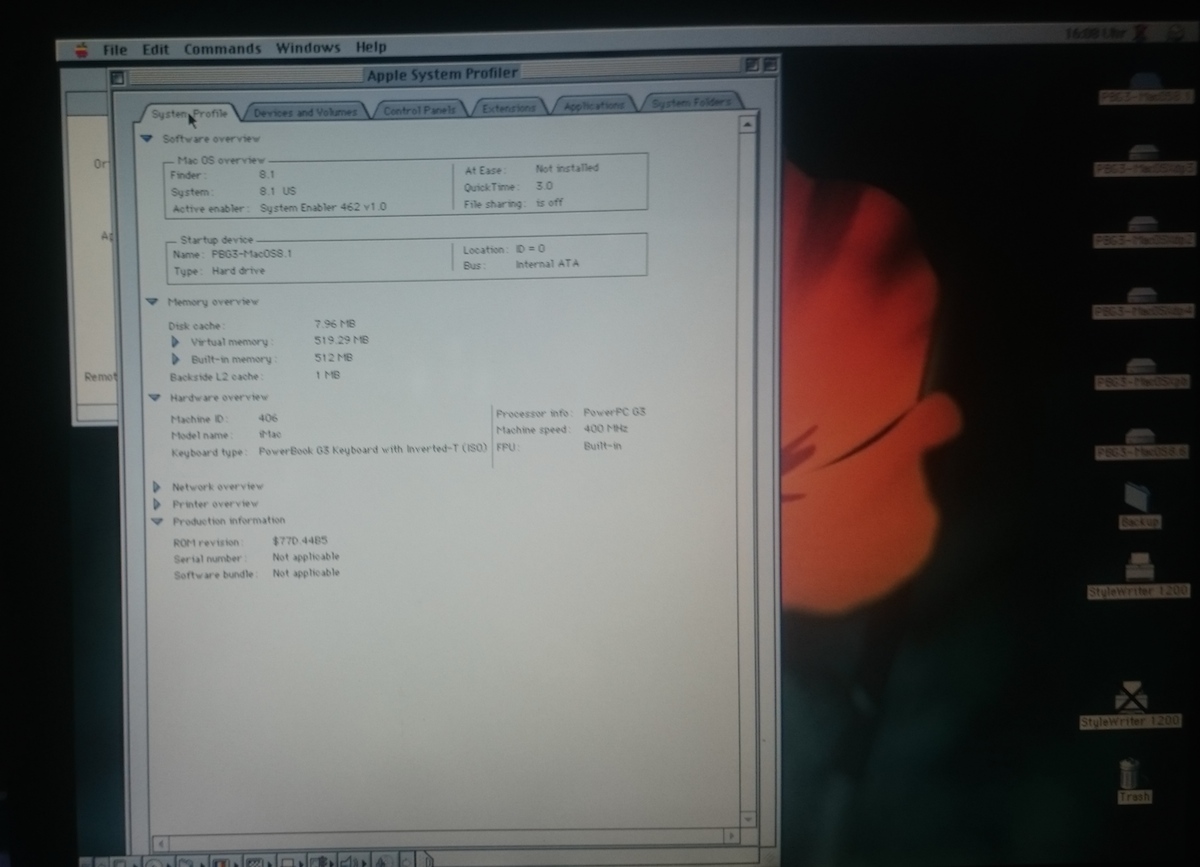Select the System Profile tab
This screenshot has width=1200, height=867.
[x=189, y=113]
